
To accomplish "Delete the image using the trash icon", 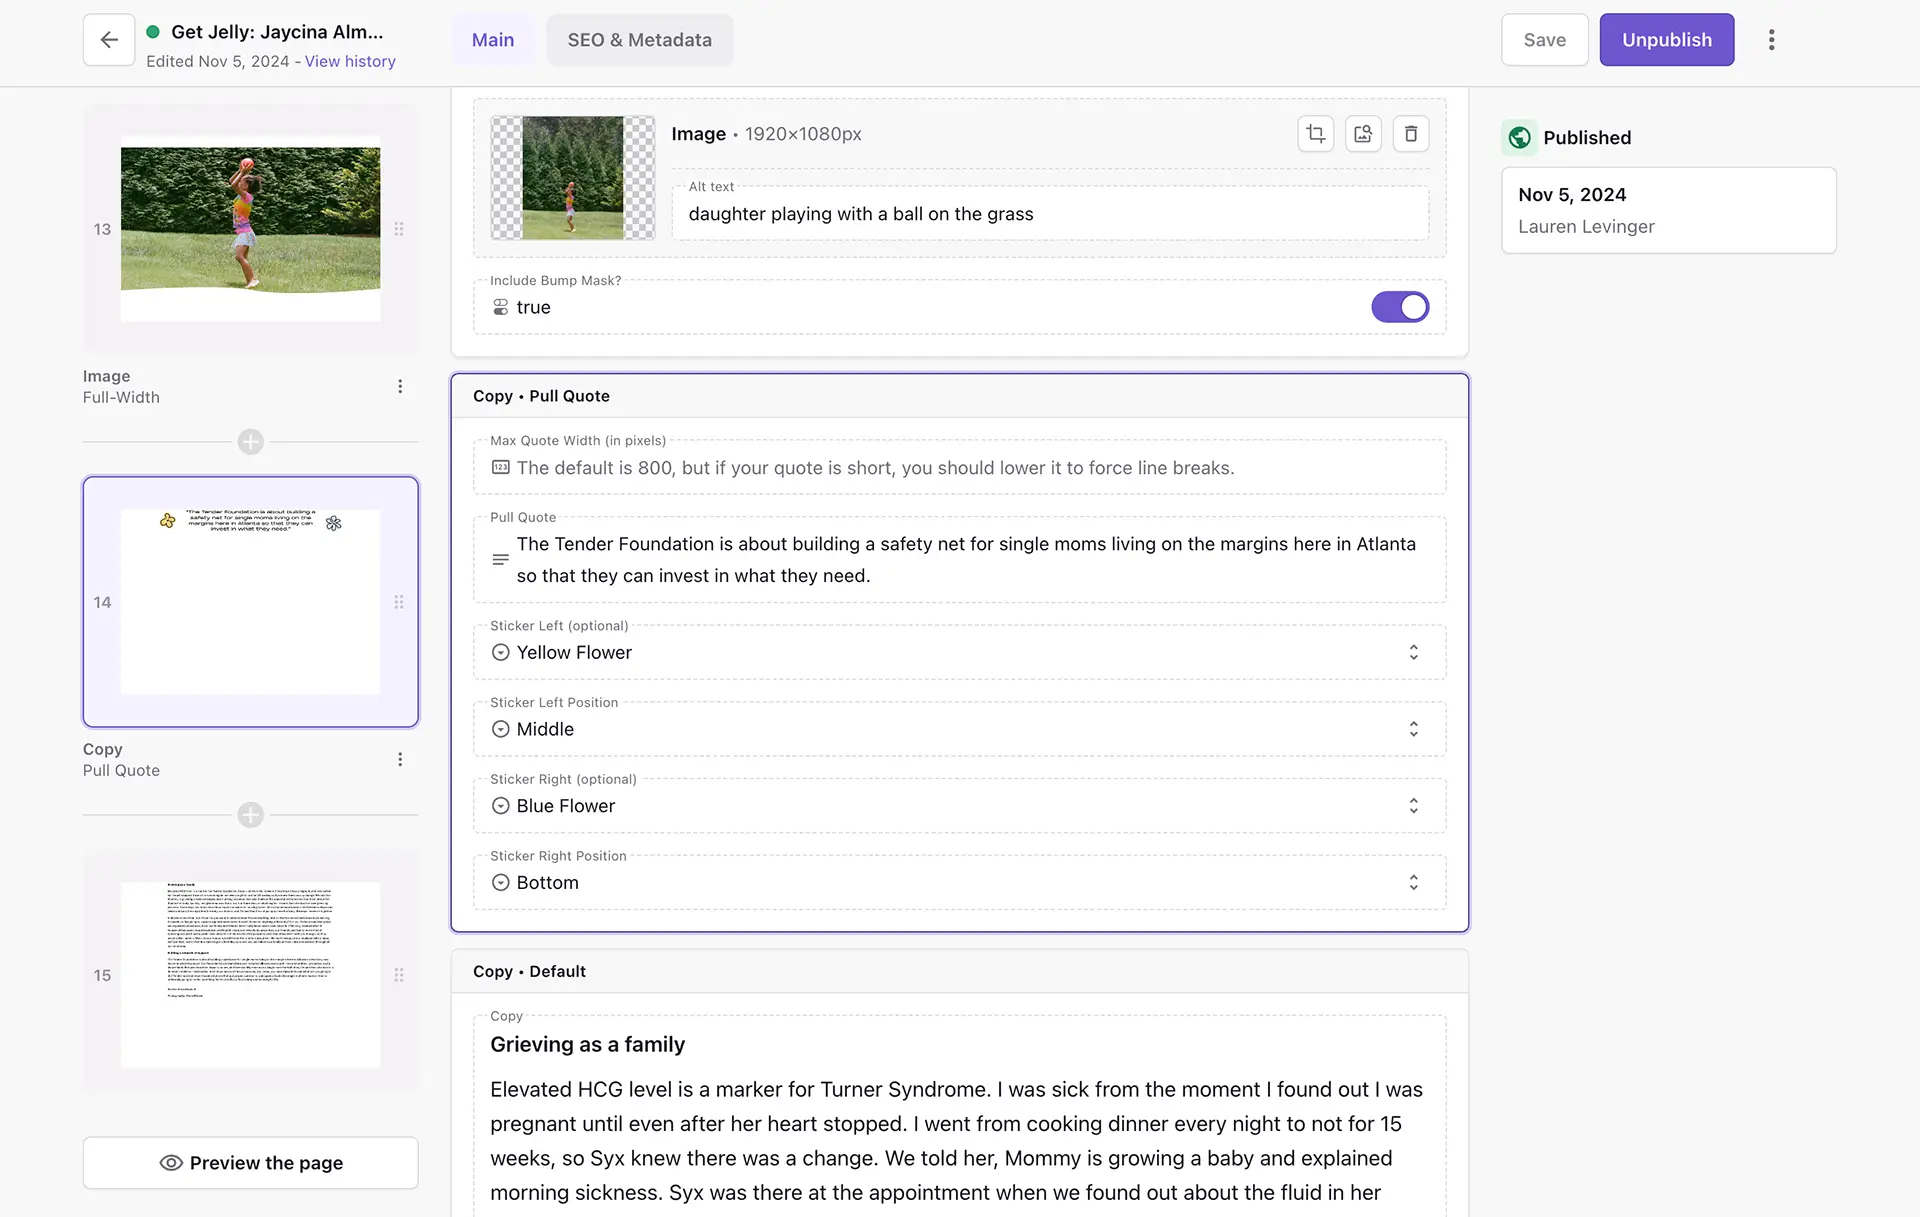I will coord(1411,133).
